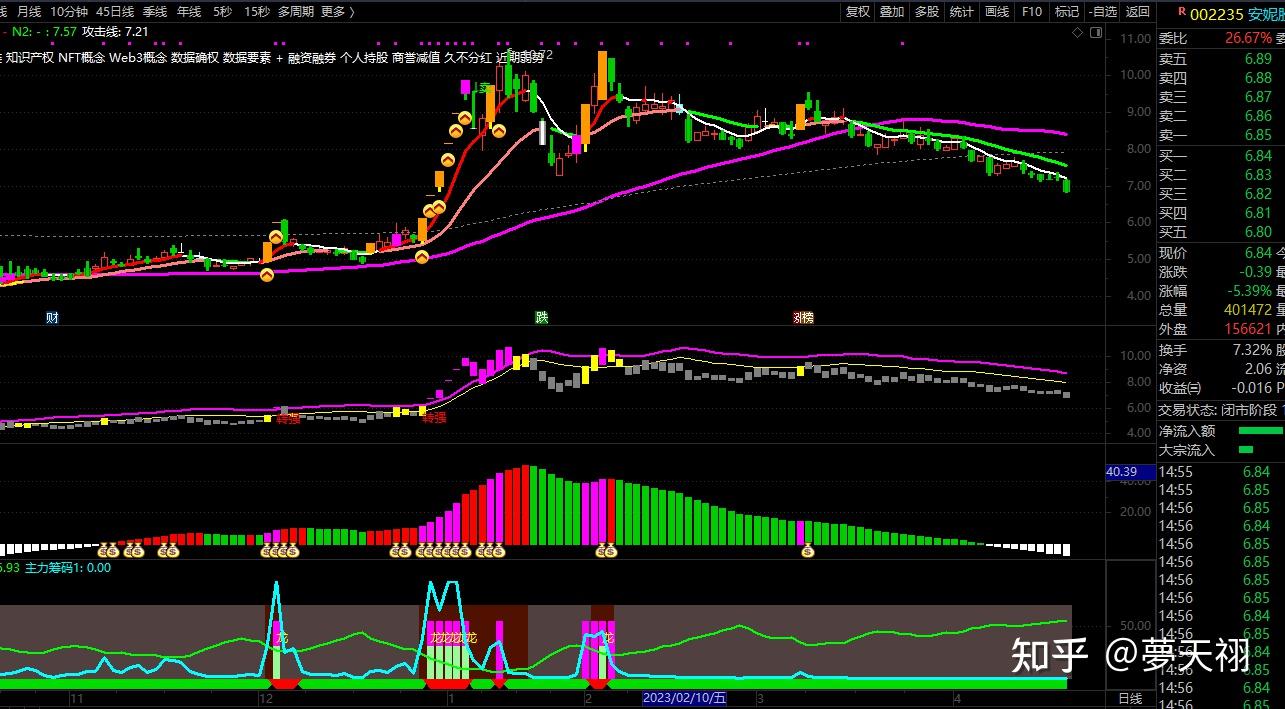Click the 主力筹码1: 0.00 indicator label
This screenshot has height=709, width=1285.
click(x=68, y=567)
